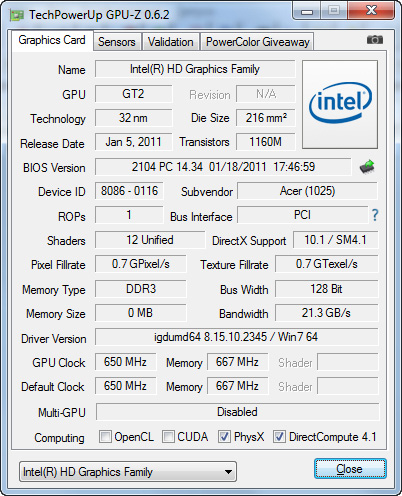Viewport: 402px width, 496px height.
Task: Click the Bus Interface question mark
Action: point(375,215)
